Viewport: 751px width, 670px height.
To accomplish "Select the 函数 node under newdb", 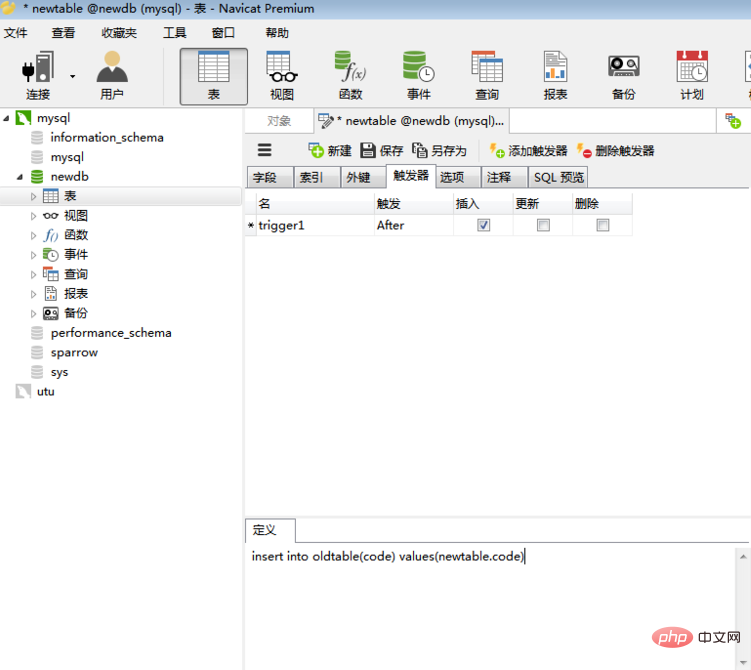I will pos(76,235).
